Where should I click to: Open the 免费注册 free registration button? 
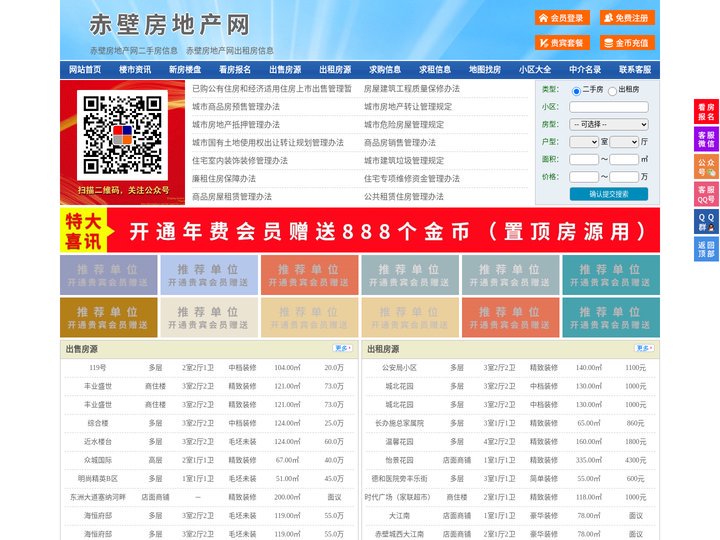[627, 18]
